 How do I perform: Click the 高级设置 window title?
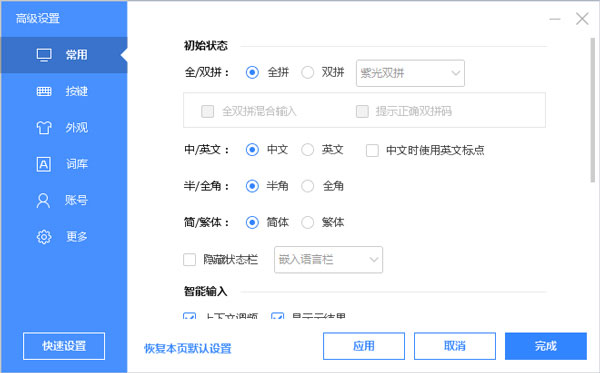pos(38,18)
